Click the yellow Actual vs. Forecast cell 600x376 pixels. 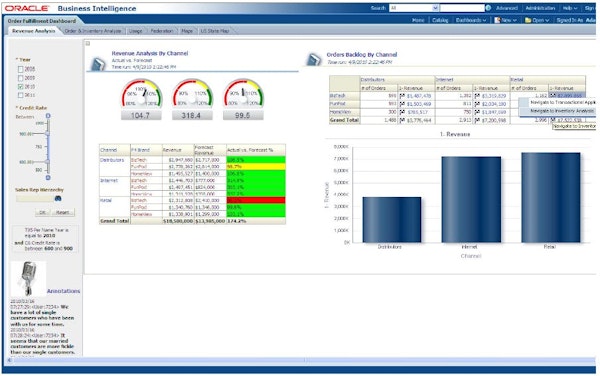(x=256, y=167)
